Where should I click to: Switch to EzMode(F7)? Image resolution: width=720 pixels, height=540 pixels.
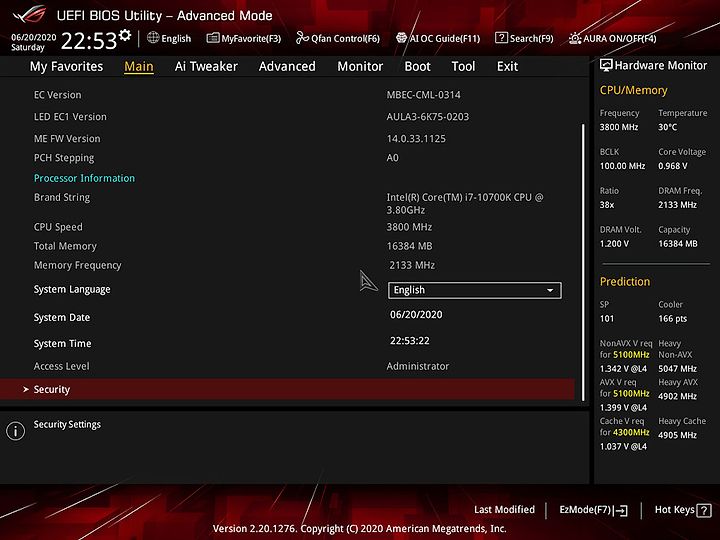pos(593,510)
